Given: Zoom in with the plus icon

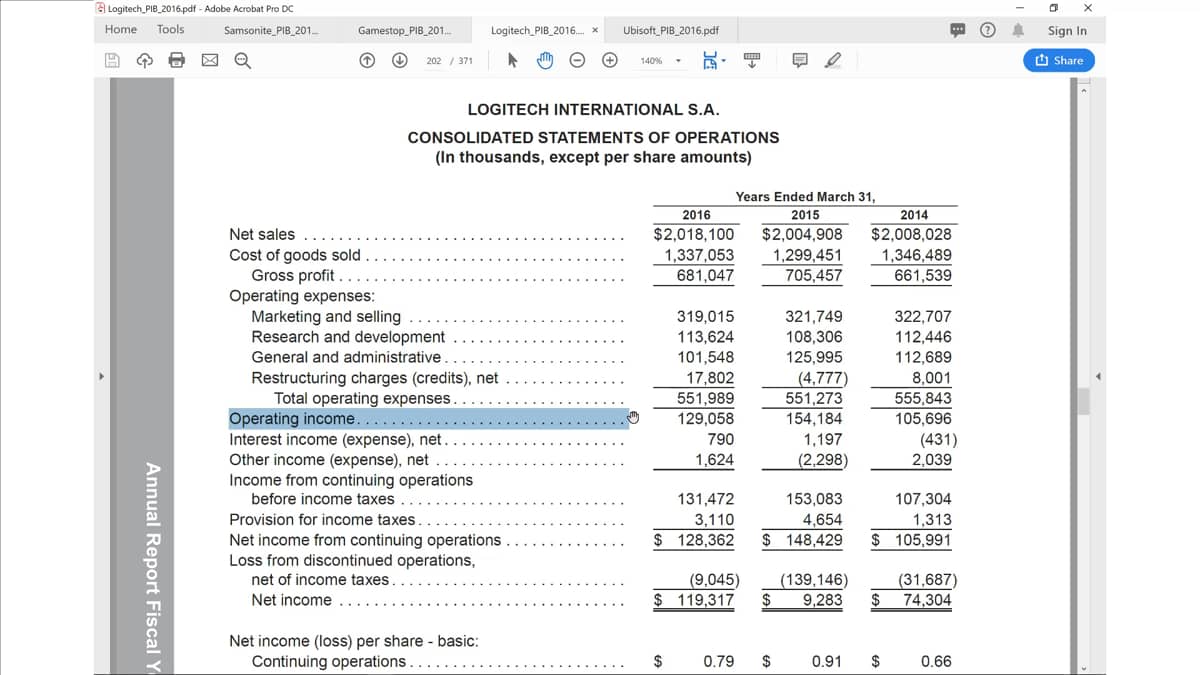Looking at the screenshot, I should pos(609,60).
